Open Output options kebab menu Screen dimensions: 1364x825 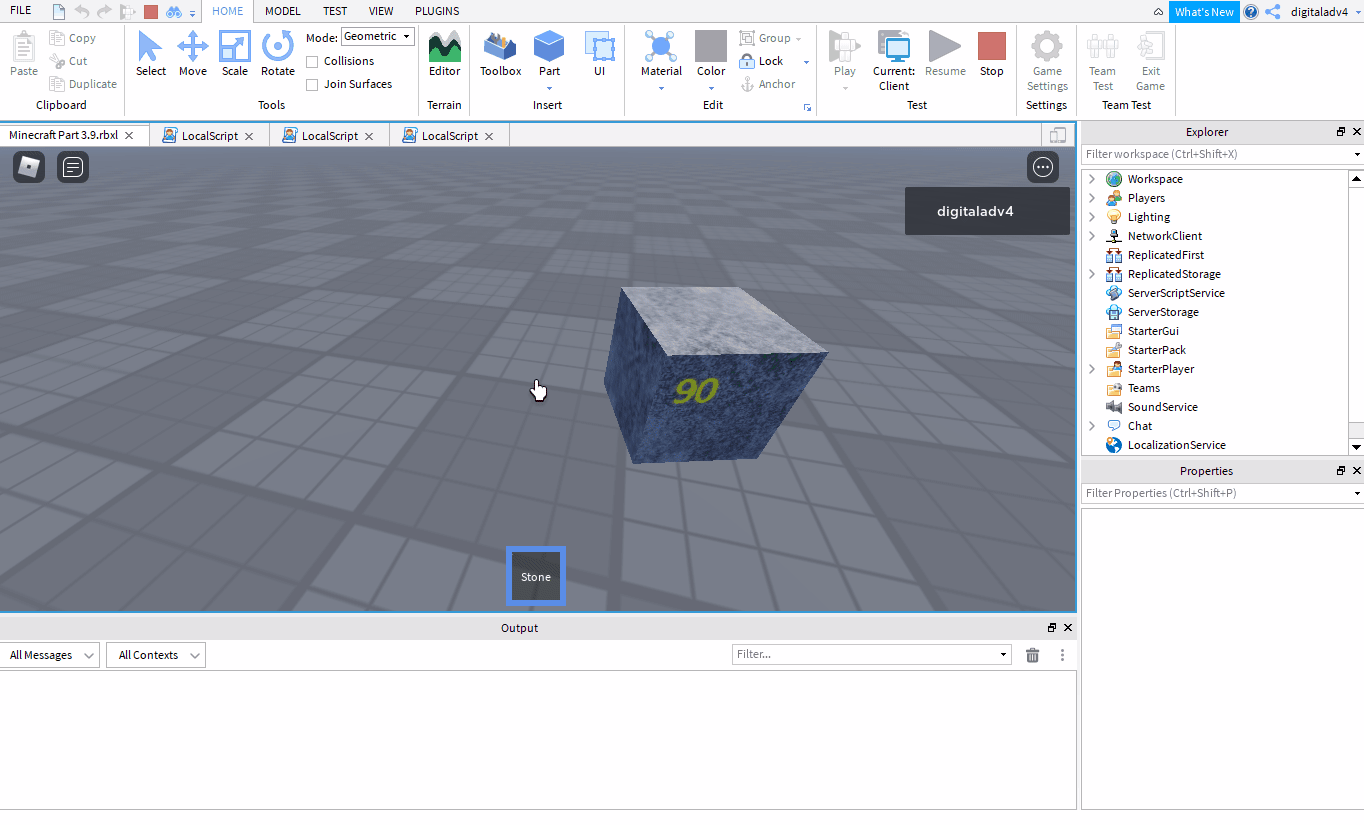(1062, 655)
